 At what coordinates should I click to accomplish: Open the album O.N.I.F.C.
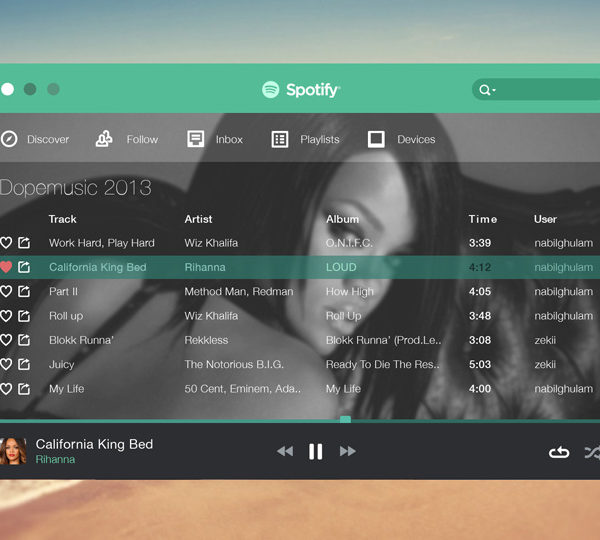349,243
